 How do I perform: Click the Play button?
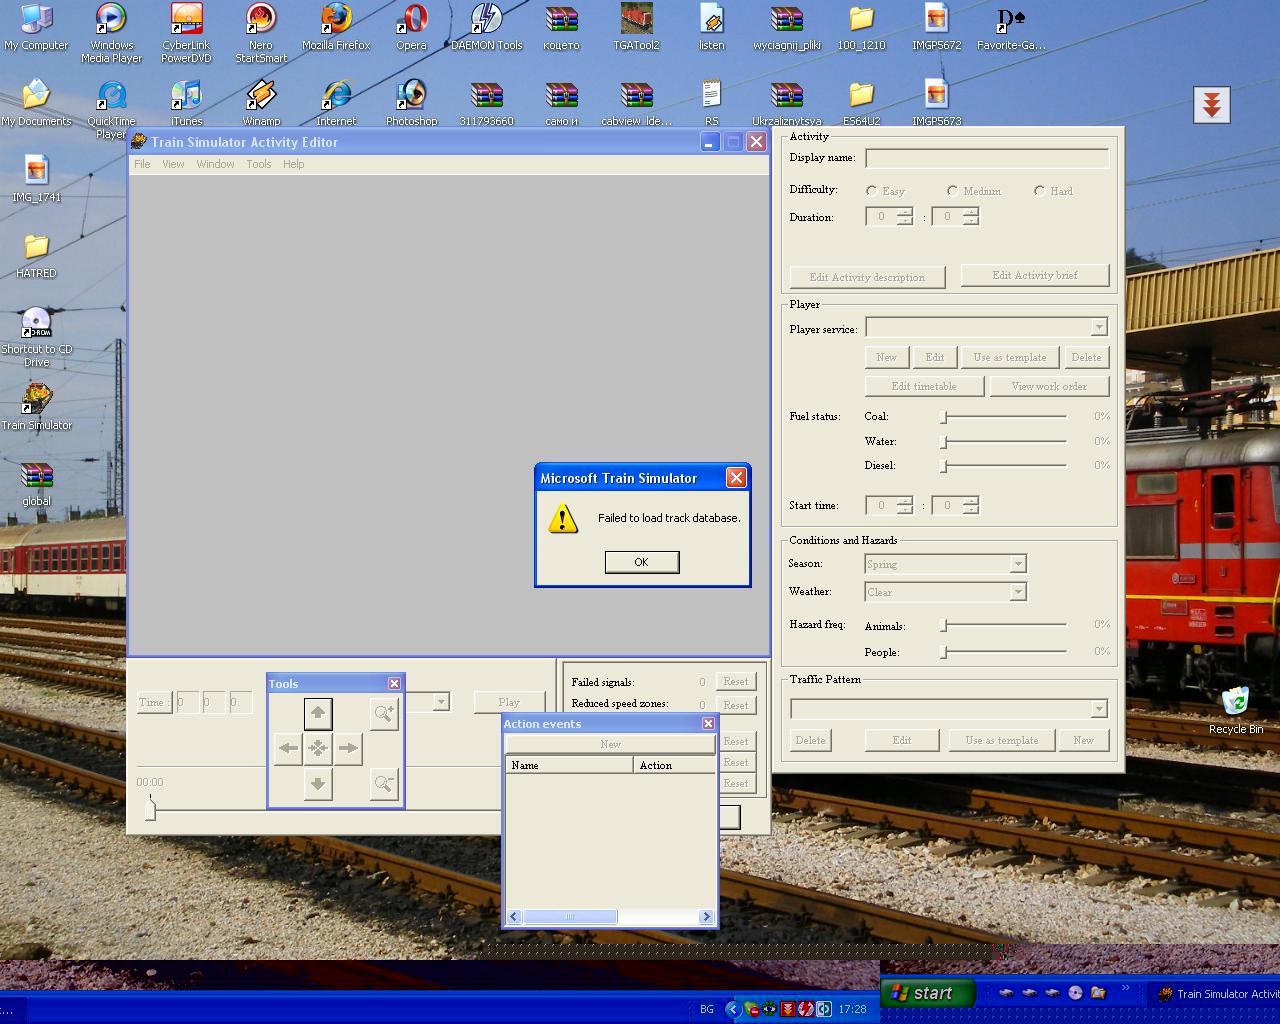pyautogui.click(x=509, y=702)
